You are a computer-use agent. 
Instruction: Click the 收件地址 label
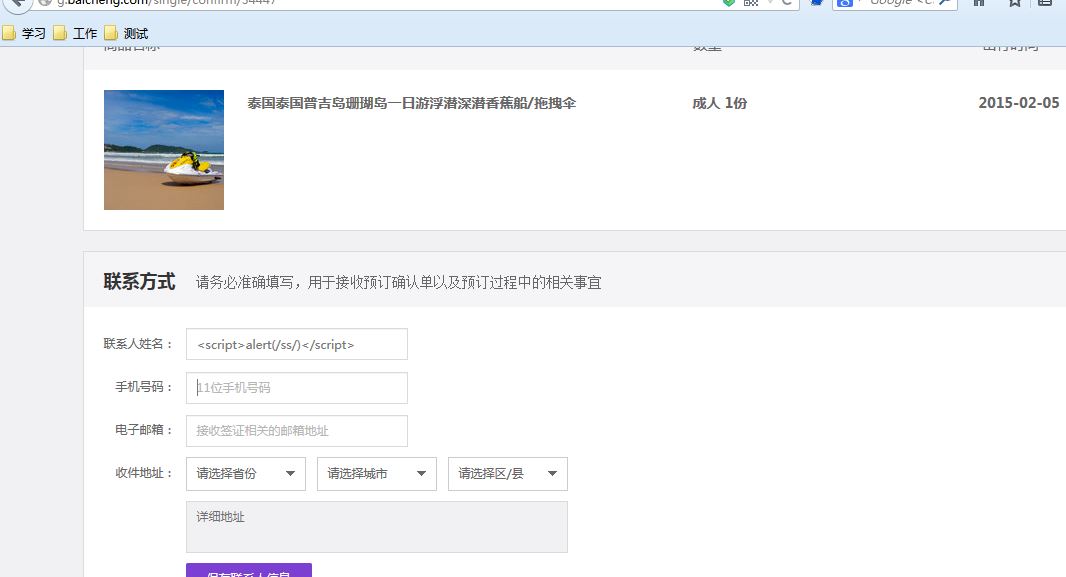pos(143,473)
